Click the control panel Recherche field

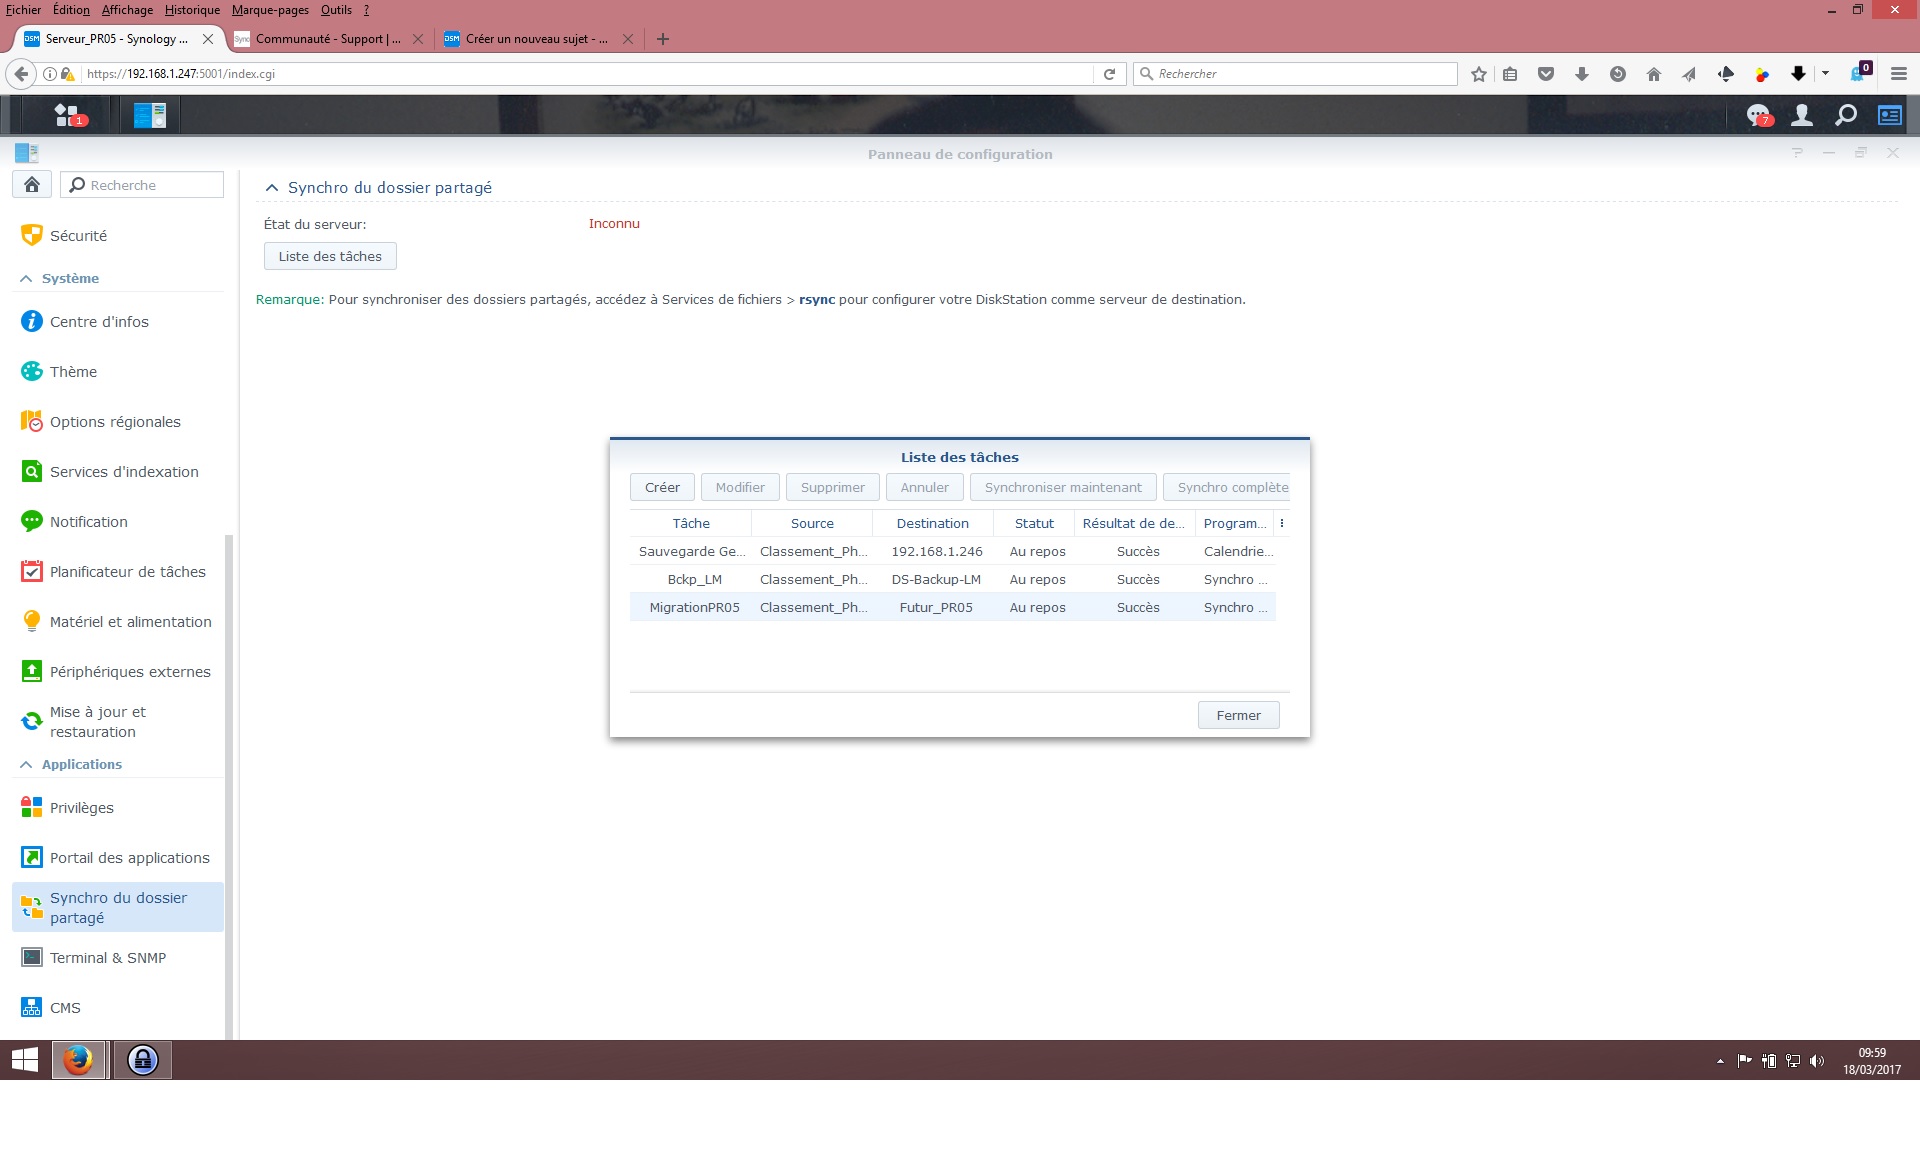coord(142,185)
